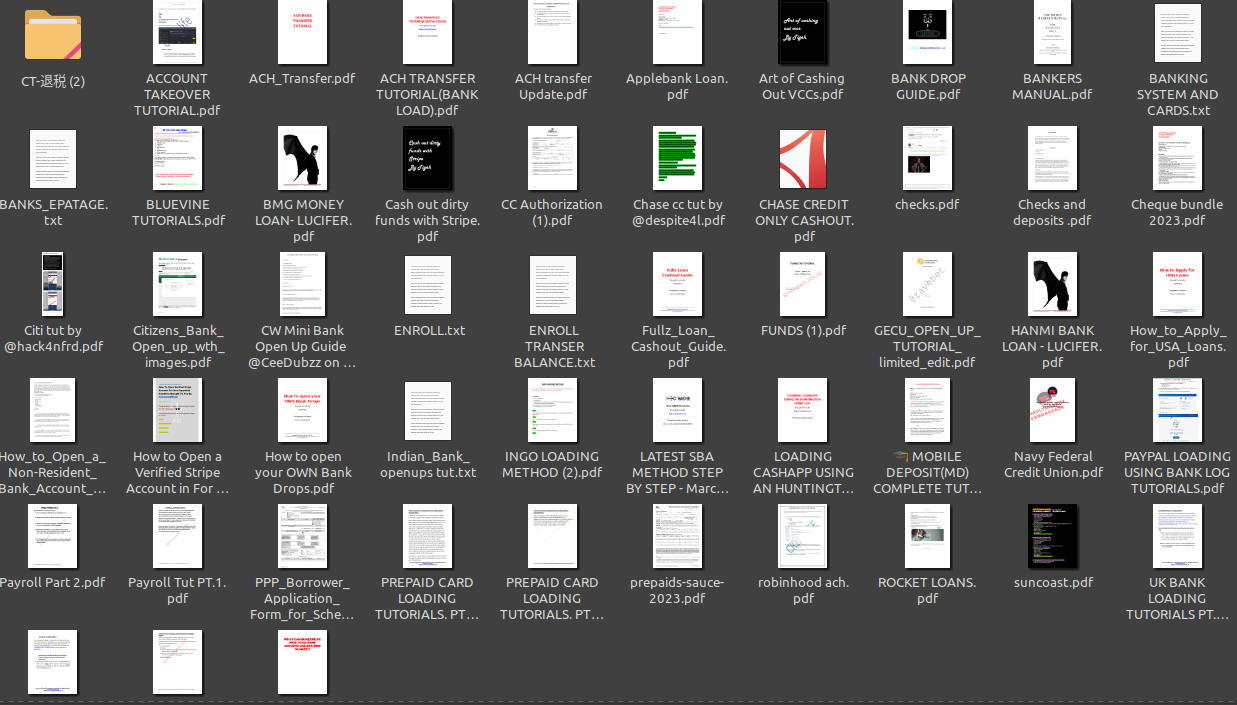
Task: Select the Payroll Part 2.pdf file
Action: (53, 537)
